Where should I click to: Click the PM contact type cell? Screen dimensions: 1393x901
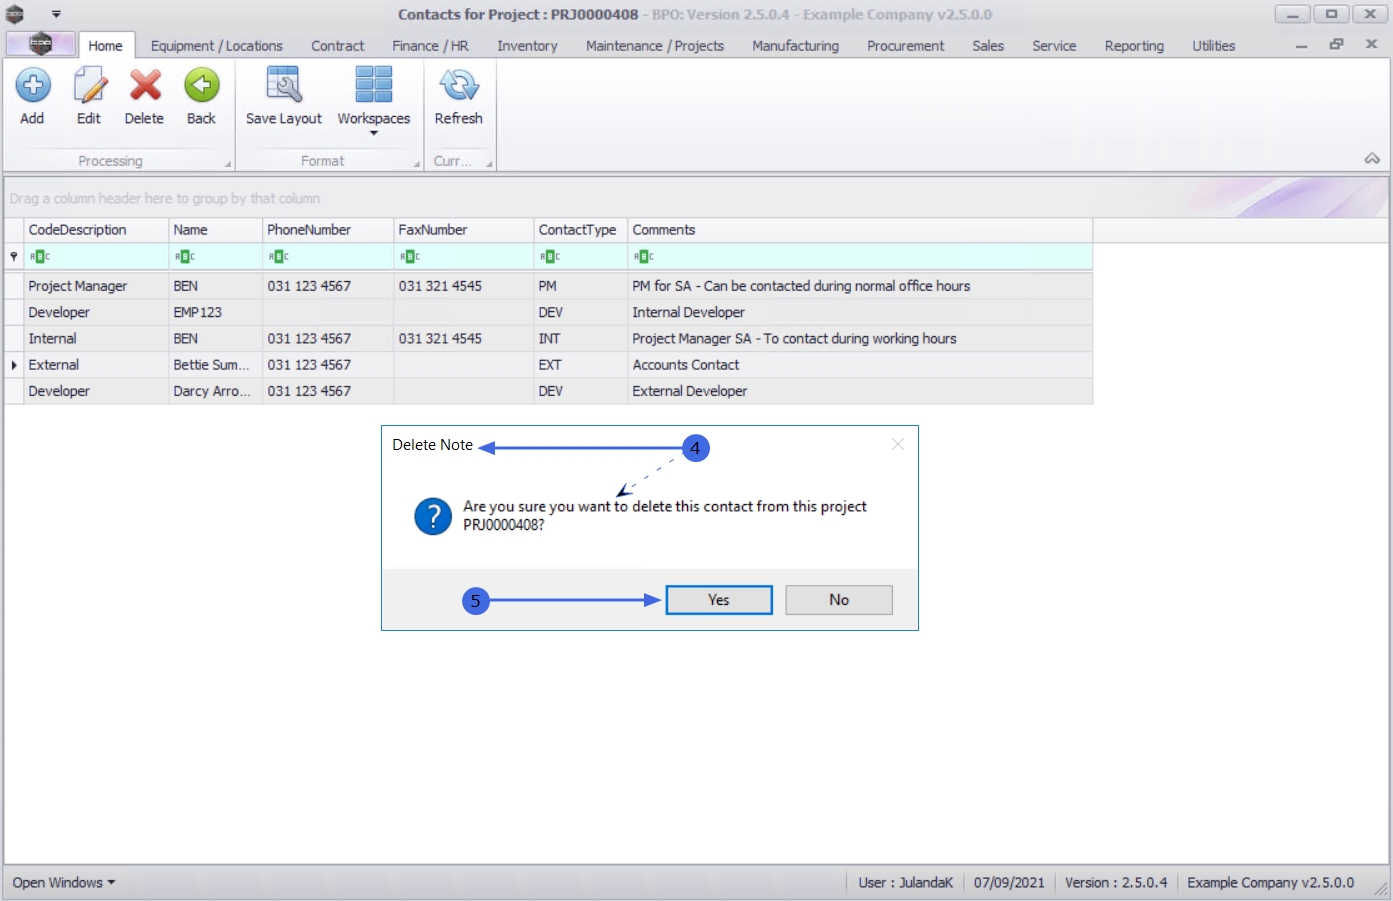point(581,286)
